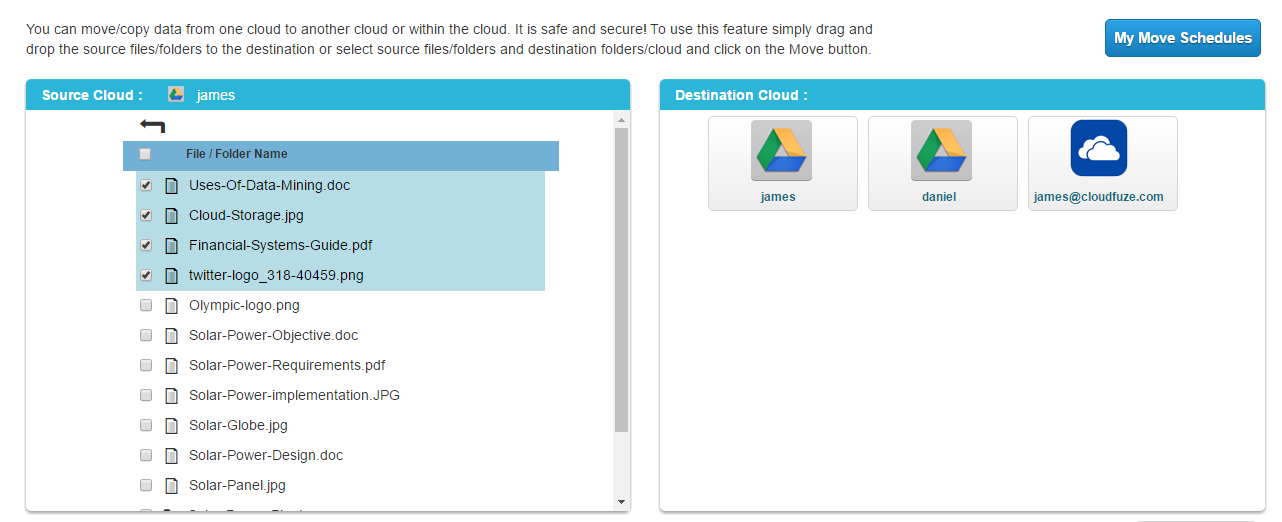Image resolution: width=1282 pixels, height=522 pixels.
Task: Click the Solar-Power-Requirements.pdf file name
Action: pos(287,365)
